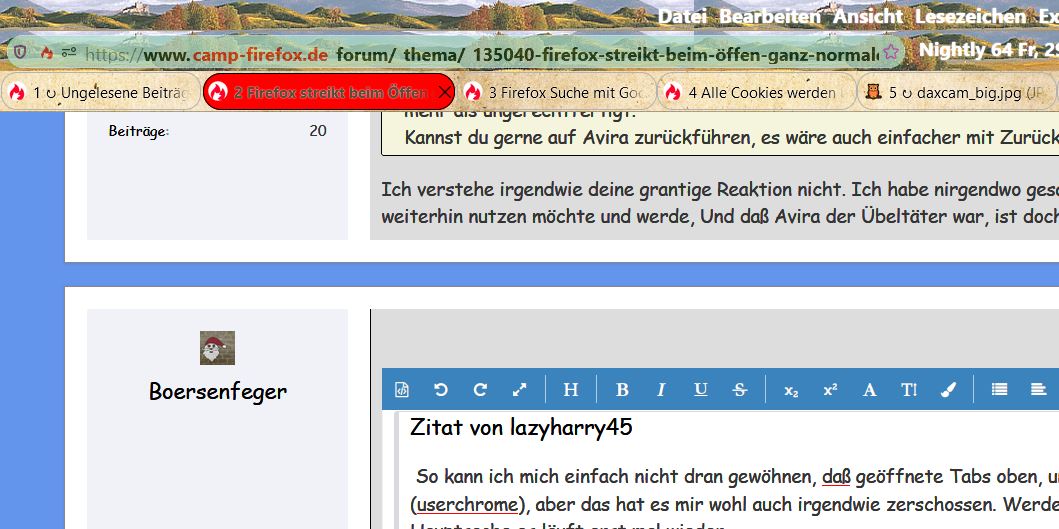Toggle source code view in editor

[x=402, y=390]
